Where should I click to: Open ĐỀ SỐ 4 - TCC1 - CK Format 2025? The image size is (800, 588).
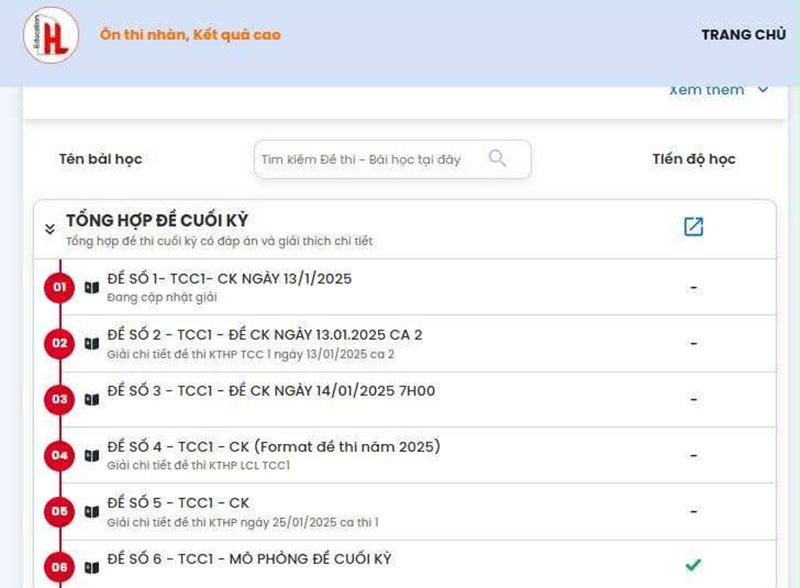pyautogui.click(x=273, y=447)
